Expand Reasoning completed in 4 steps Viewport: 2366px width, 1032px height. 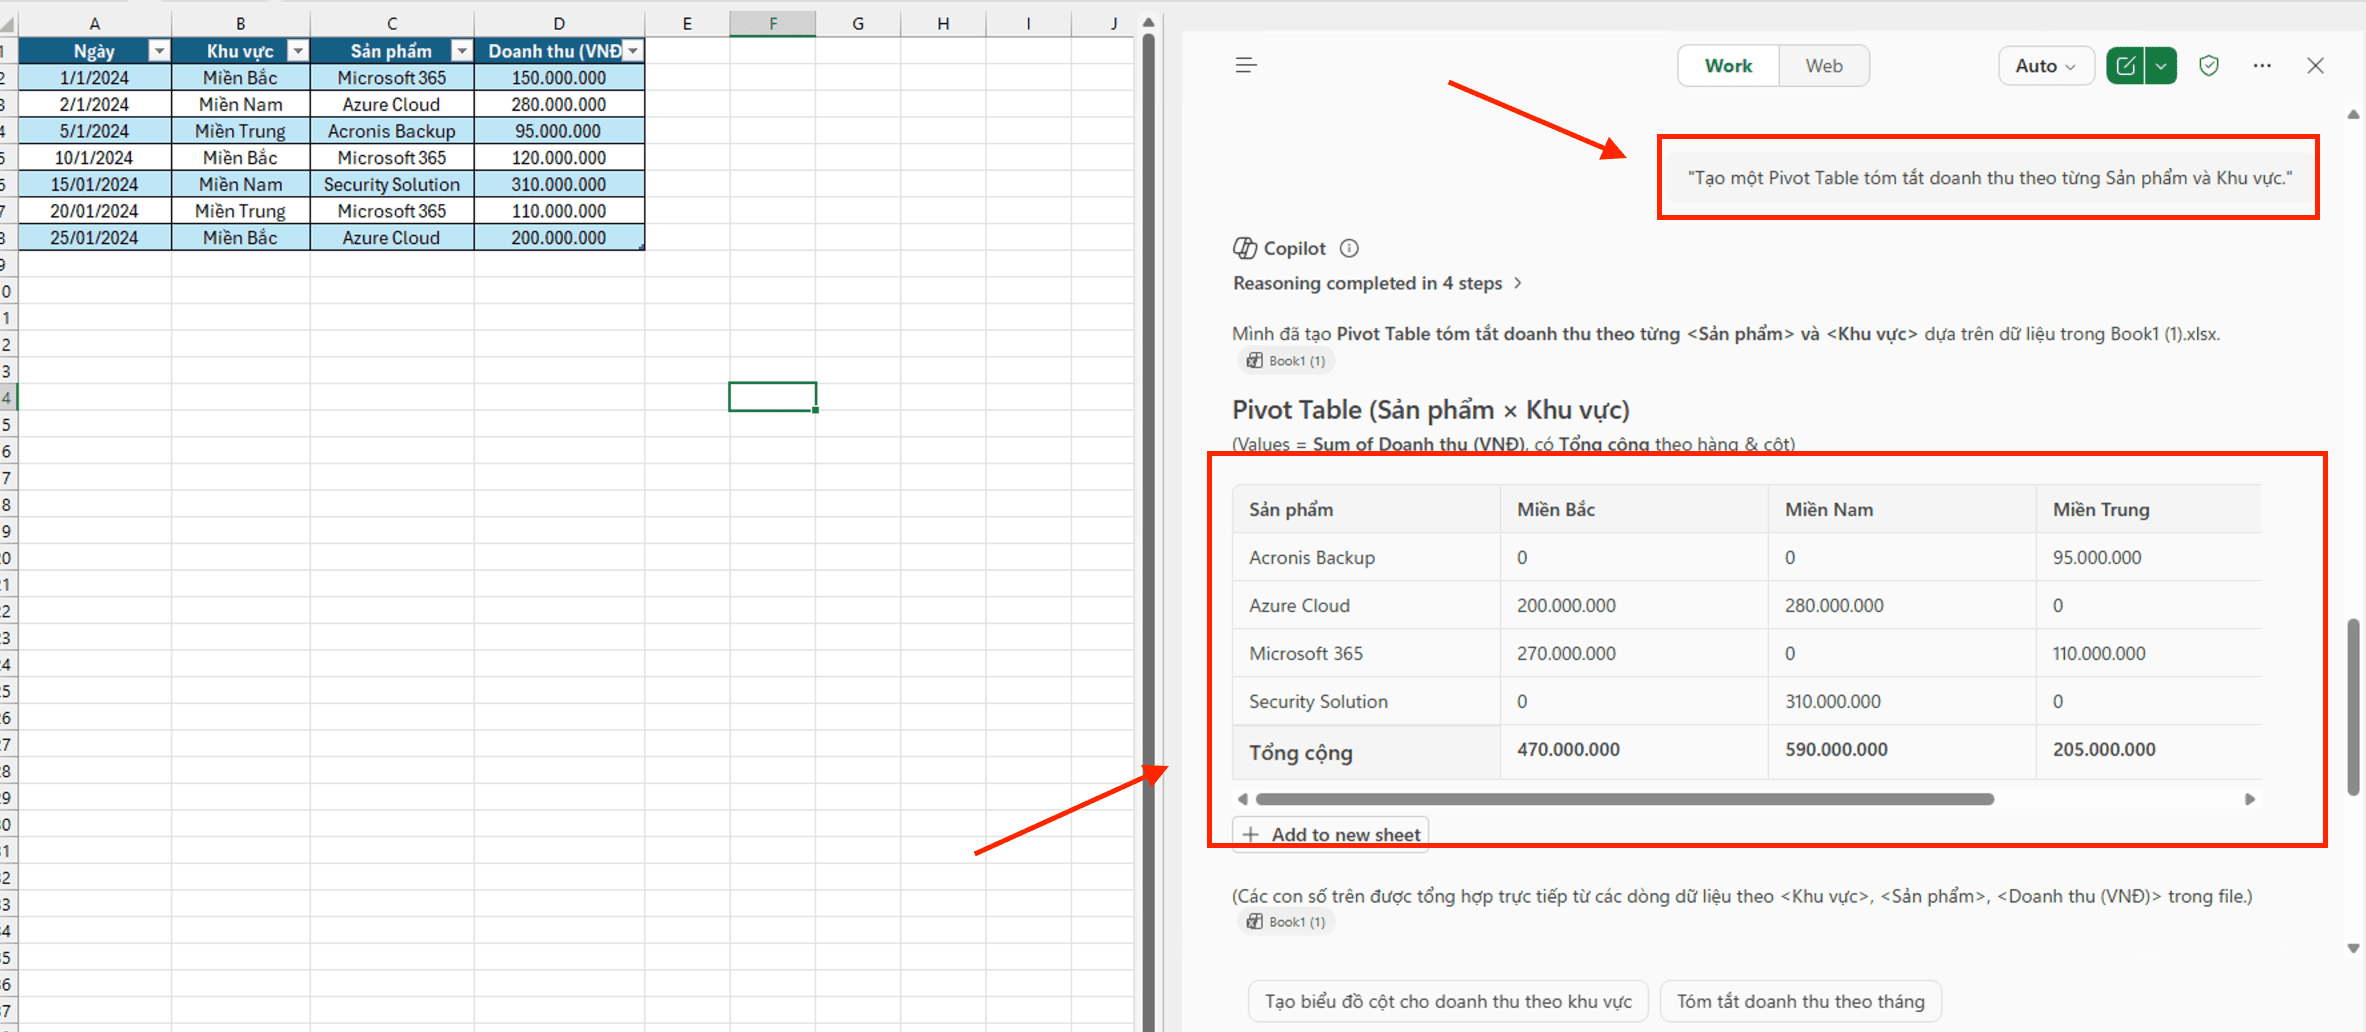tap(1377, 283)
